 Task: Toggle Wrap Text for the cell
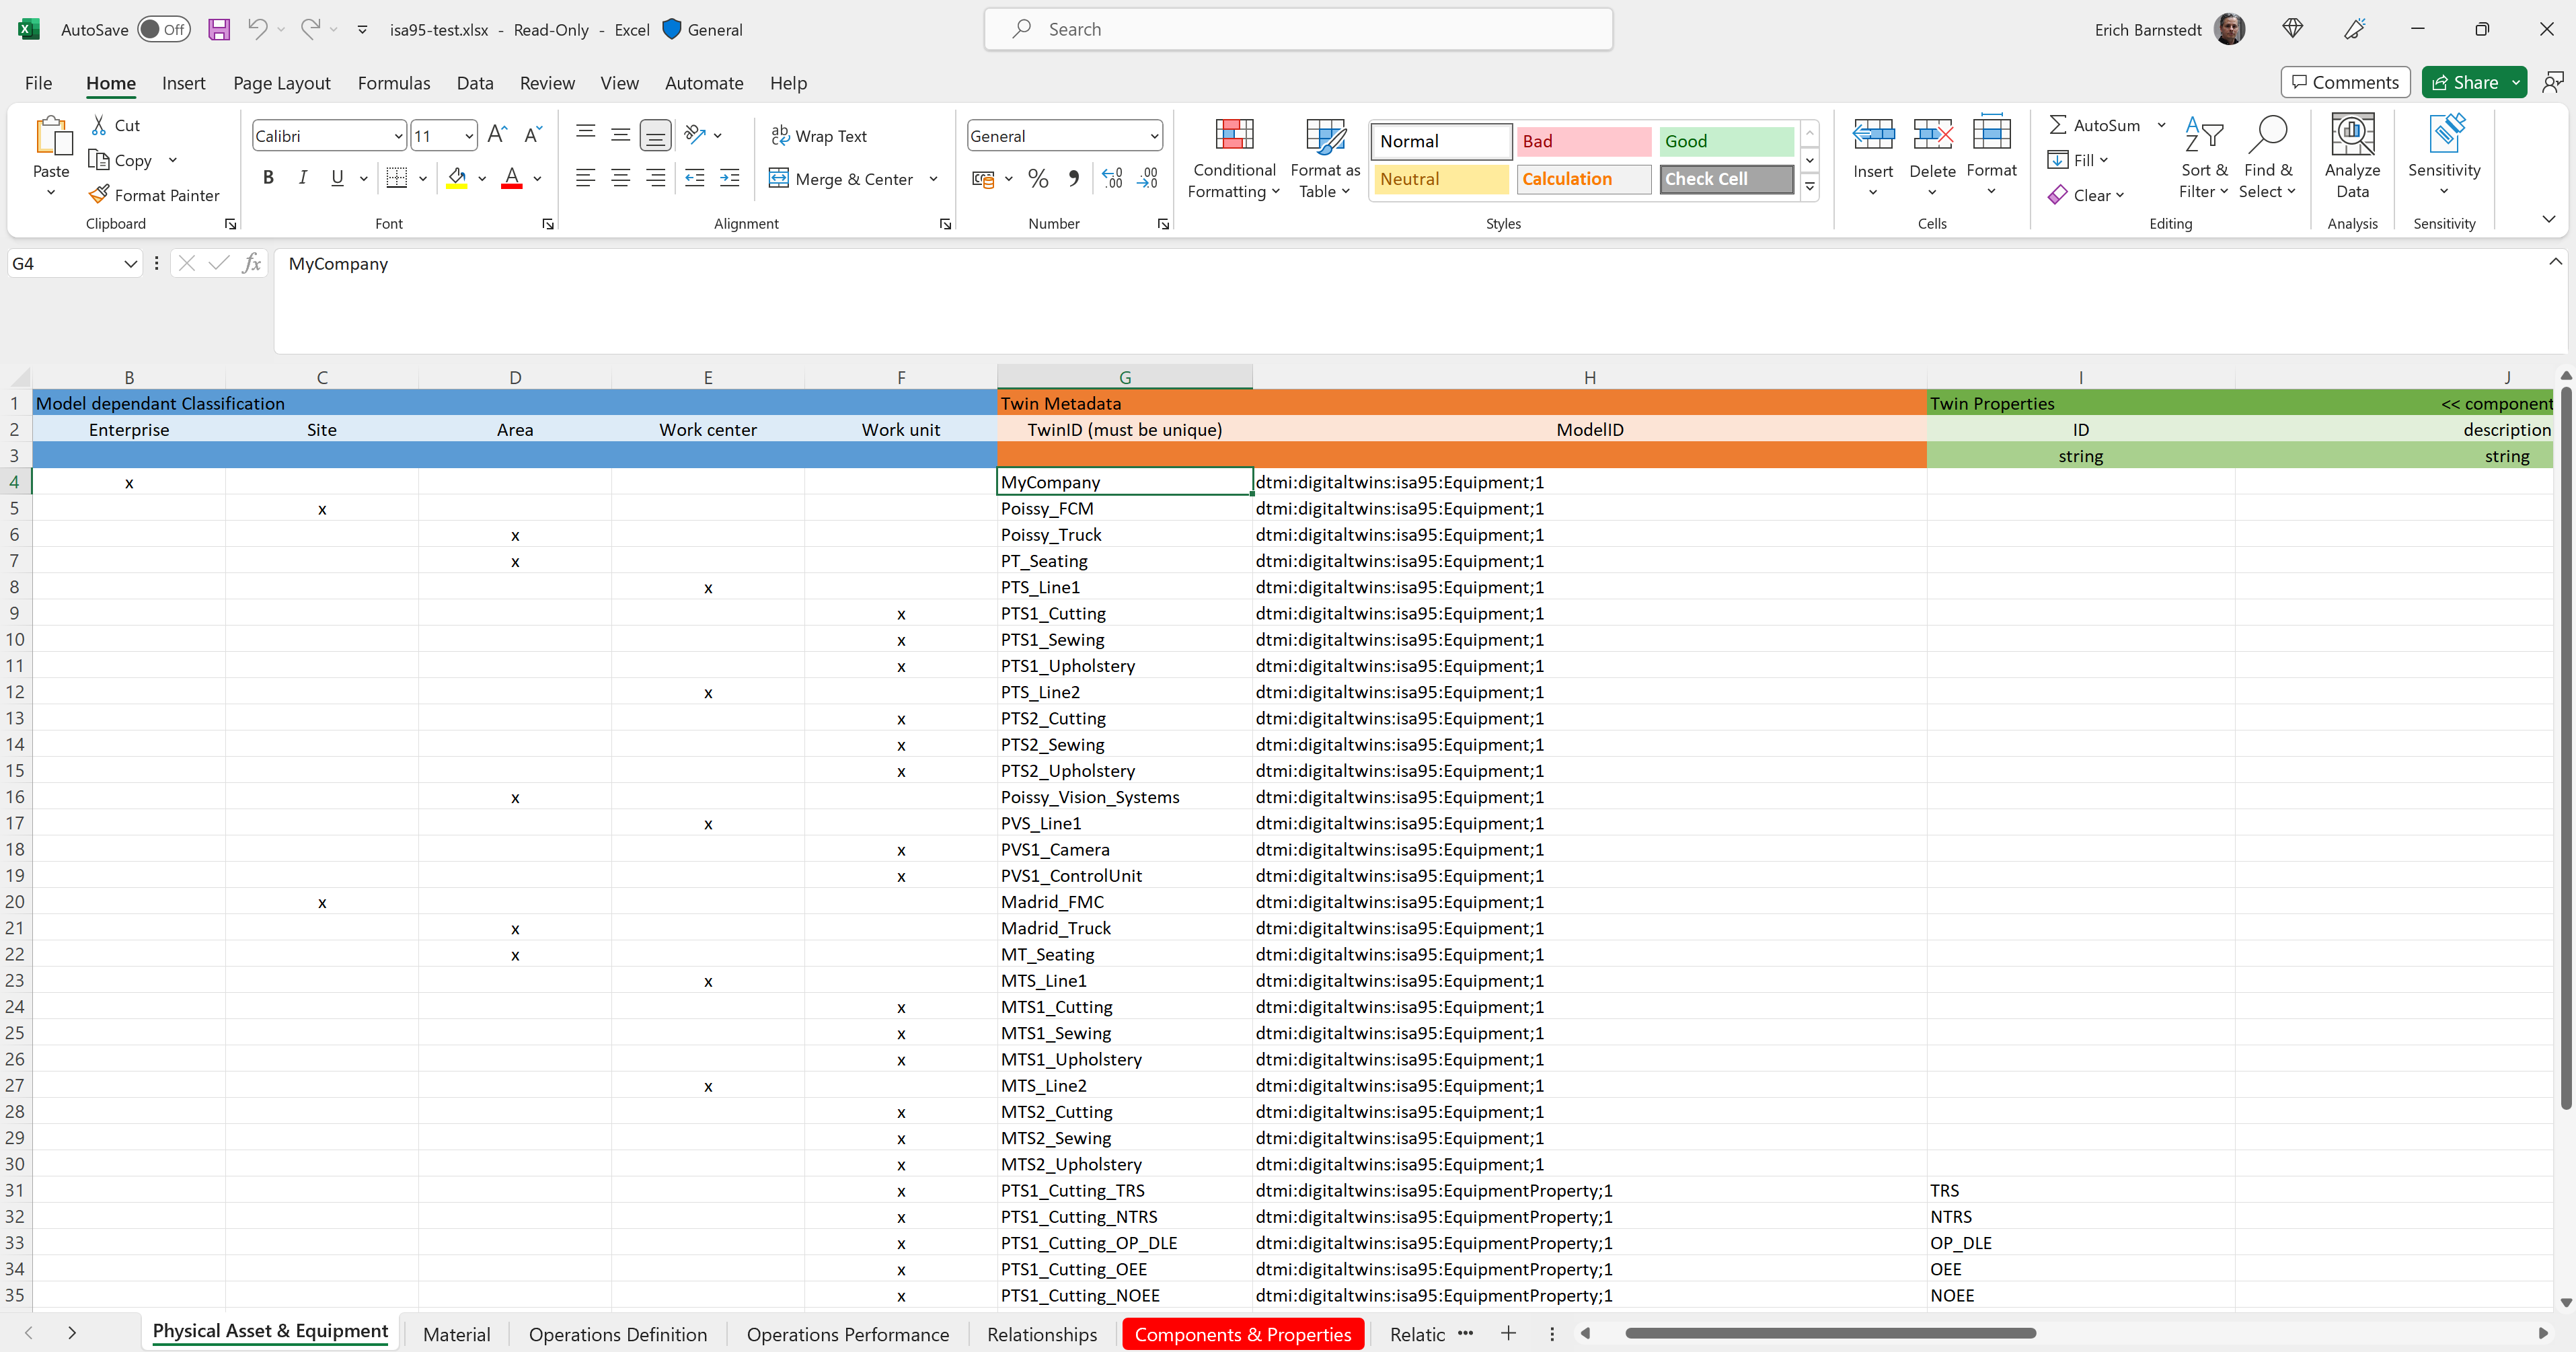819,135
